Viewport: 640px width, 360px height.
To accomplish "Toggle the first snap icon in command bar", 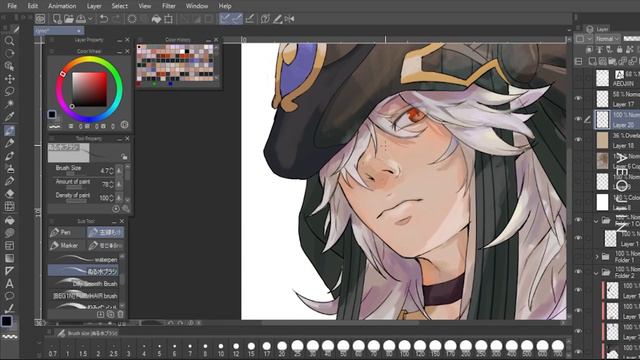I will 225,19.
